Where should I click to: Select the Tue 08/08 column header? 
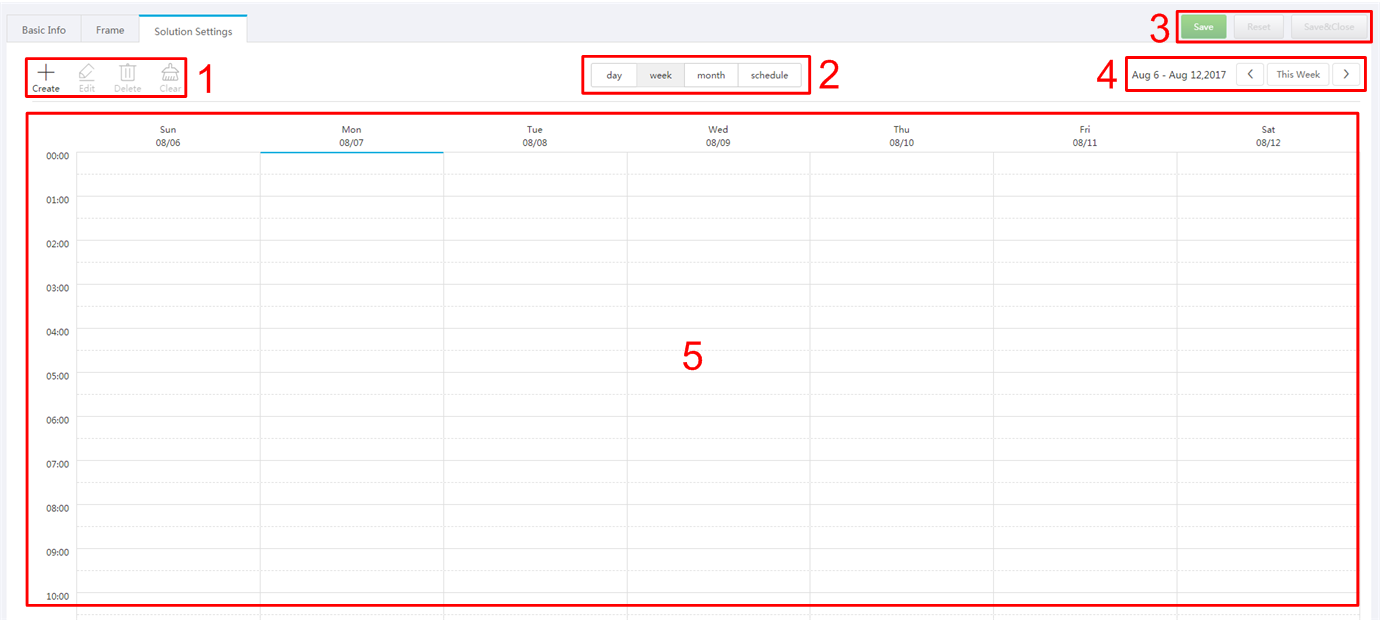click(x=535, y=136)
